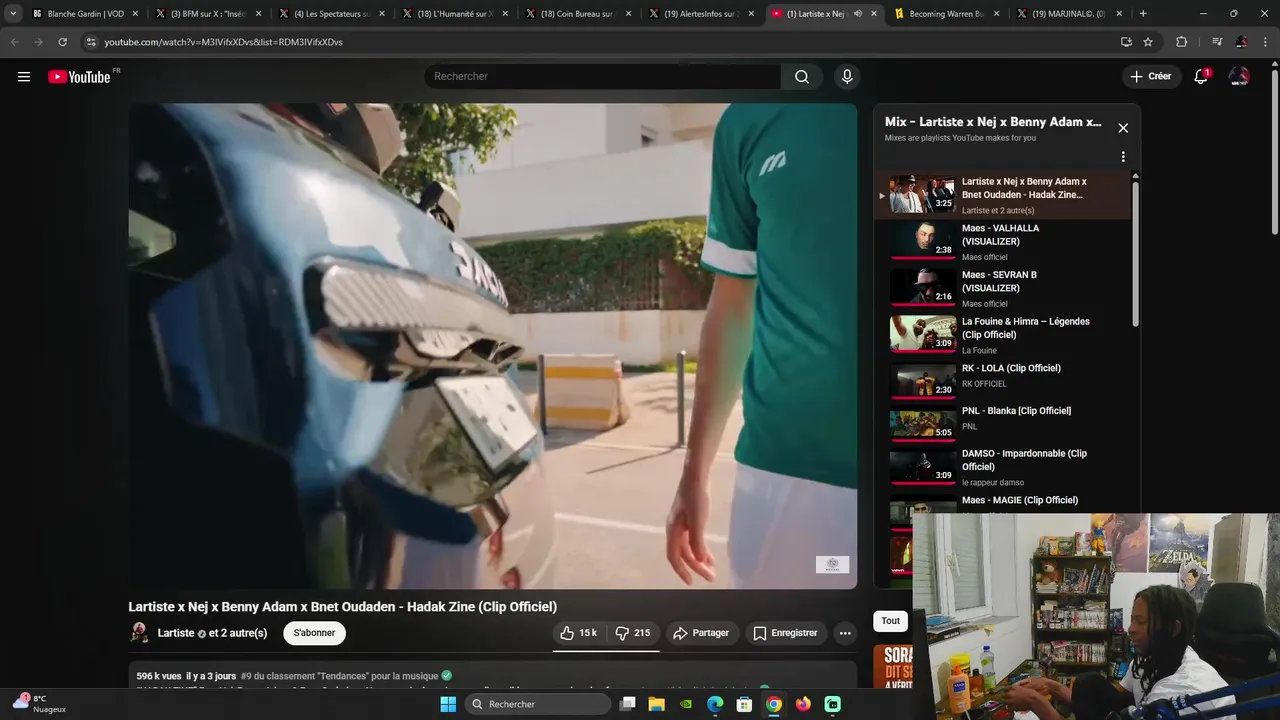Open the Créer button

pyautogui.click(x=1150, y=76)
